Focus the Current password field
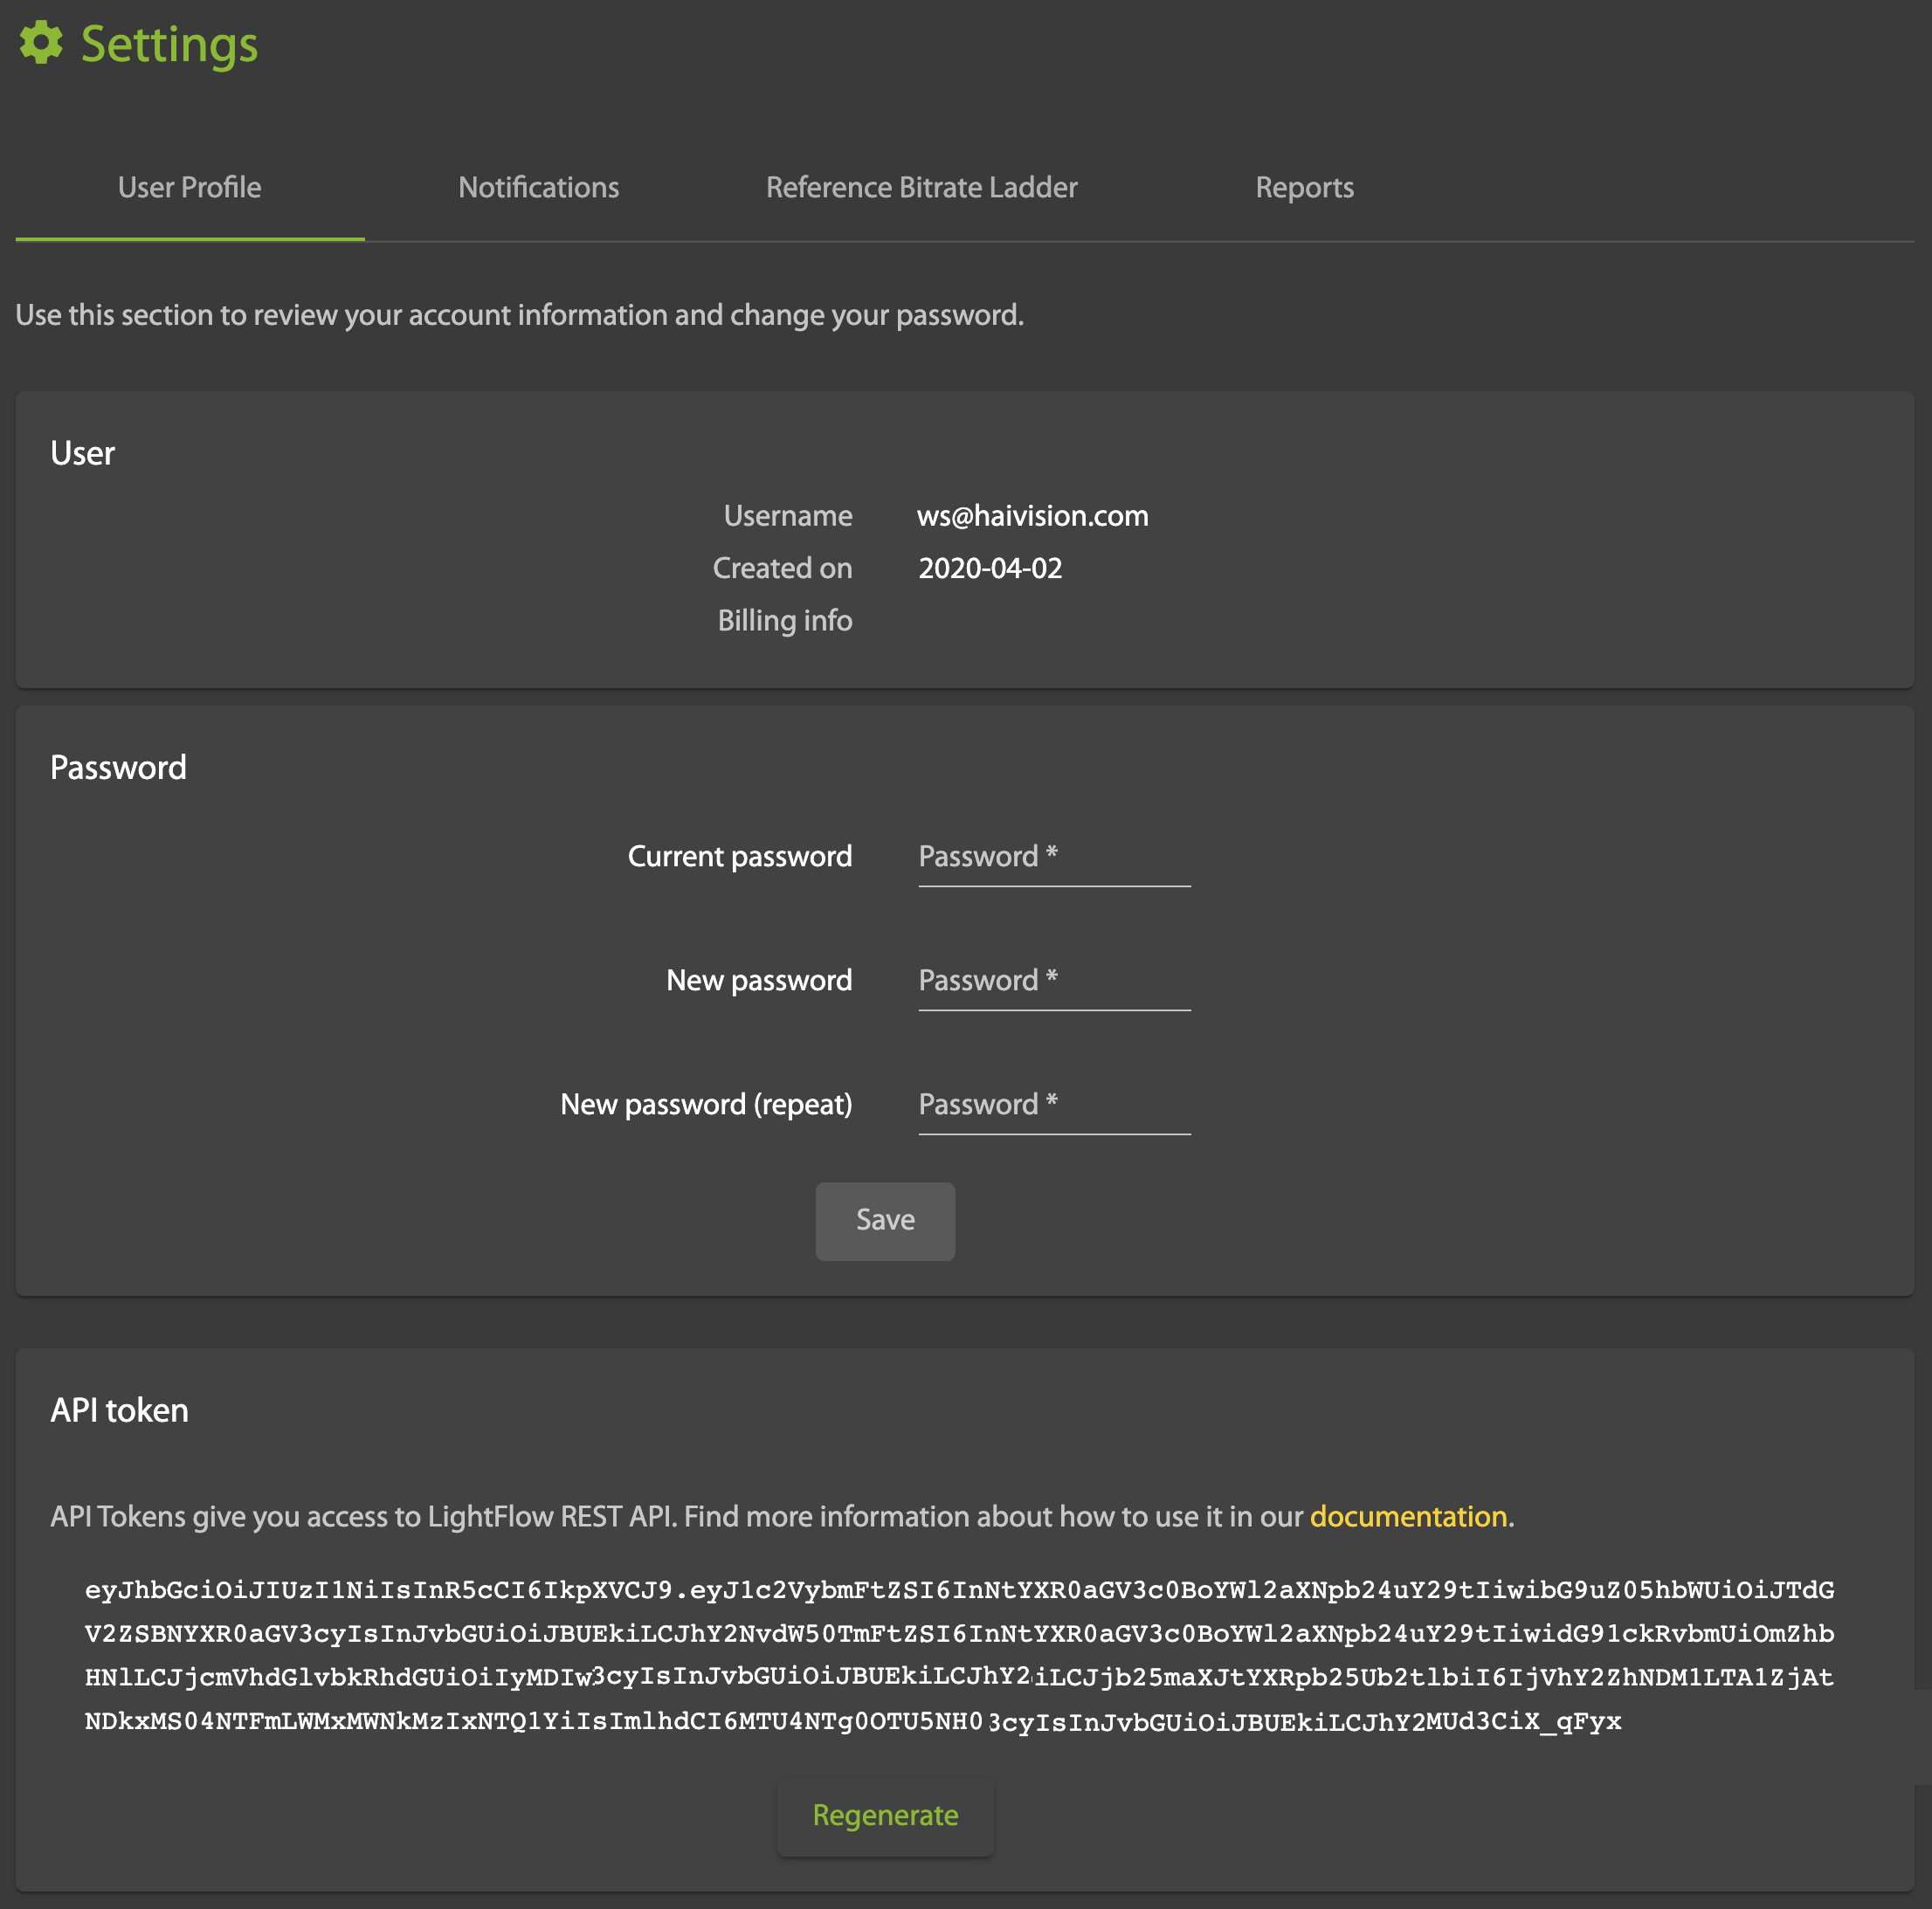Image resolution: width=1932 pixels, height=1909 pixels. tap(1053, 857)
